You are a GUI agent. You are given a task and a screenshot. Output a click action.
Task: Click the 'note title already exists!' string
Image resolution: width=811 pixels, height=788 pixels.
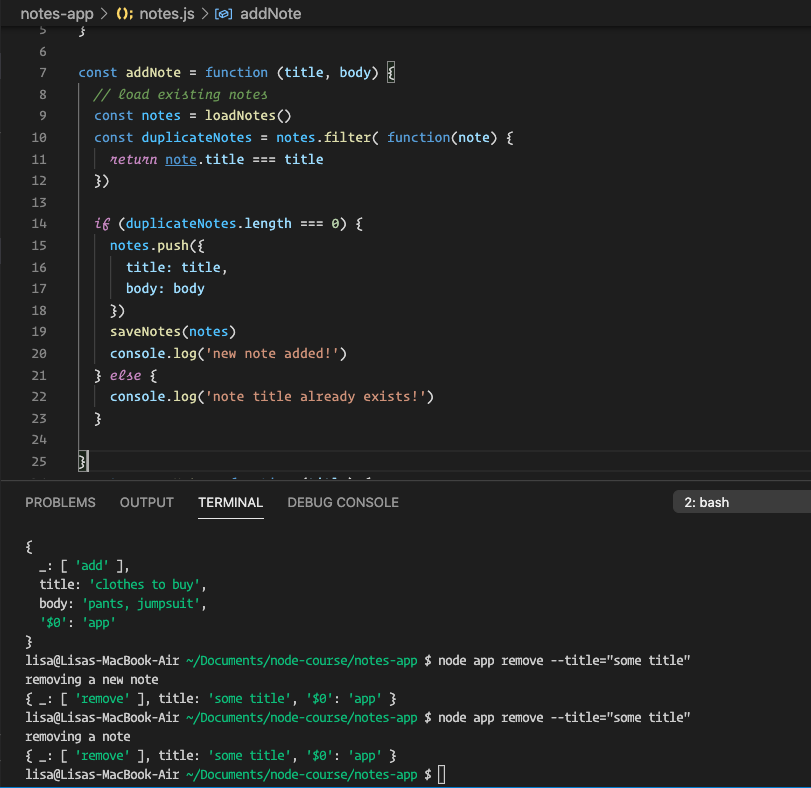[316, 397]
